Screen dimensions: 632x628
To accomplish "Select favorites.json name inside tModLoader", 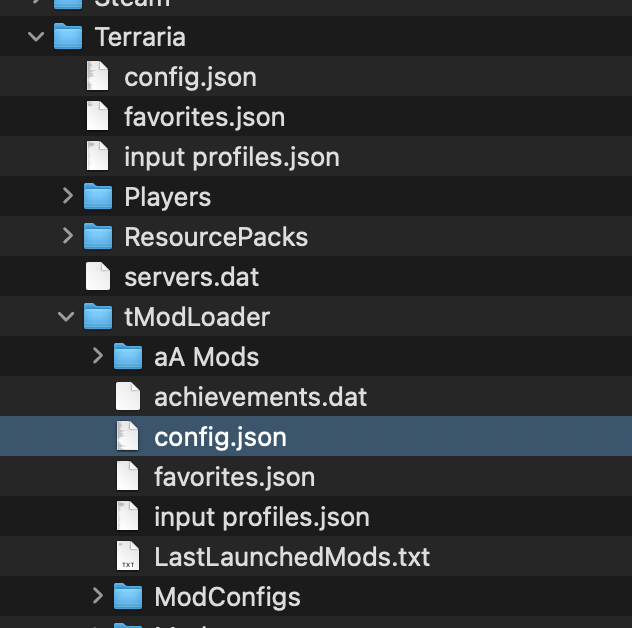I will tap(235, 477).
